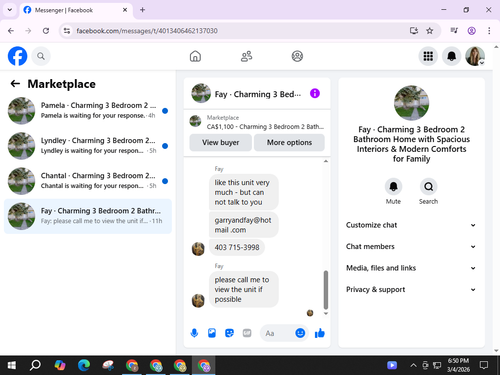Open the Facebook logo home link
Viewport: 500px width, 375px height.
[x=17, y=56]
